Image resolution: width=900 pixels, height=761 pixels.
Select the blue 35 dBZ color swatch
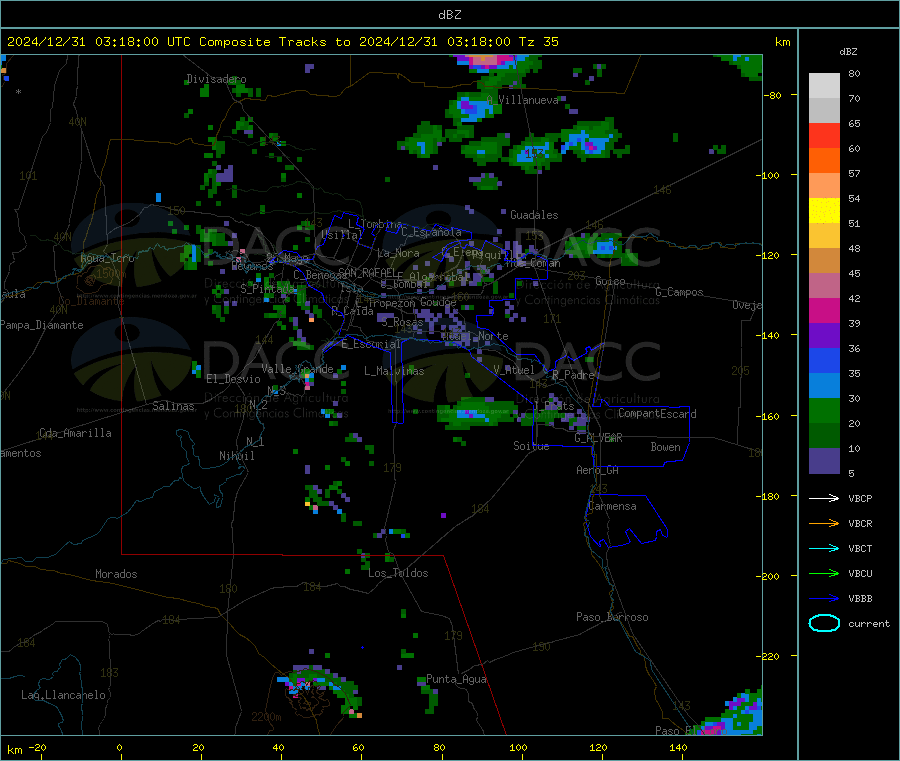(824, 360)
